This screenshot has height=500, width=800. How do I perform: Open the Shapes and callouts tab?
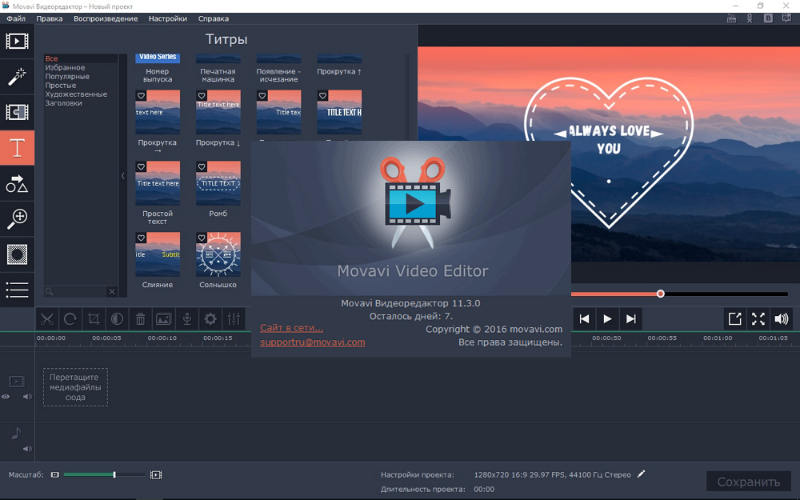17,184
